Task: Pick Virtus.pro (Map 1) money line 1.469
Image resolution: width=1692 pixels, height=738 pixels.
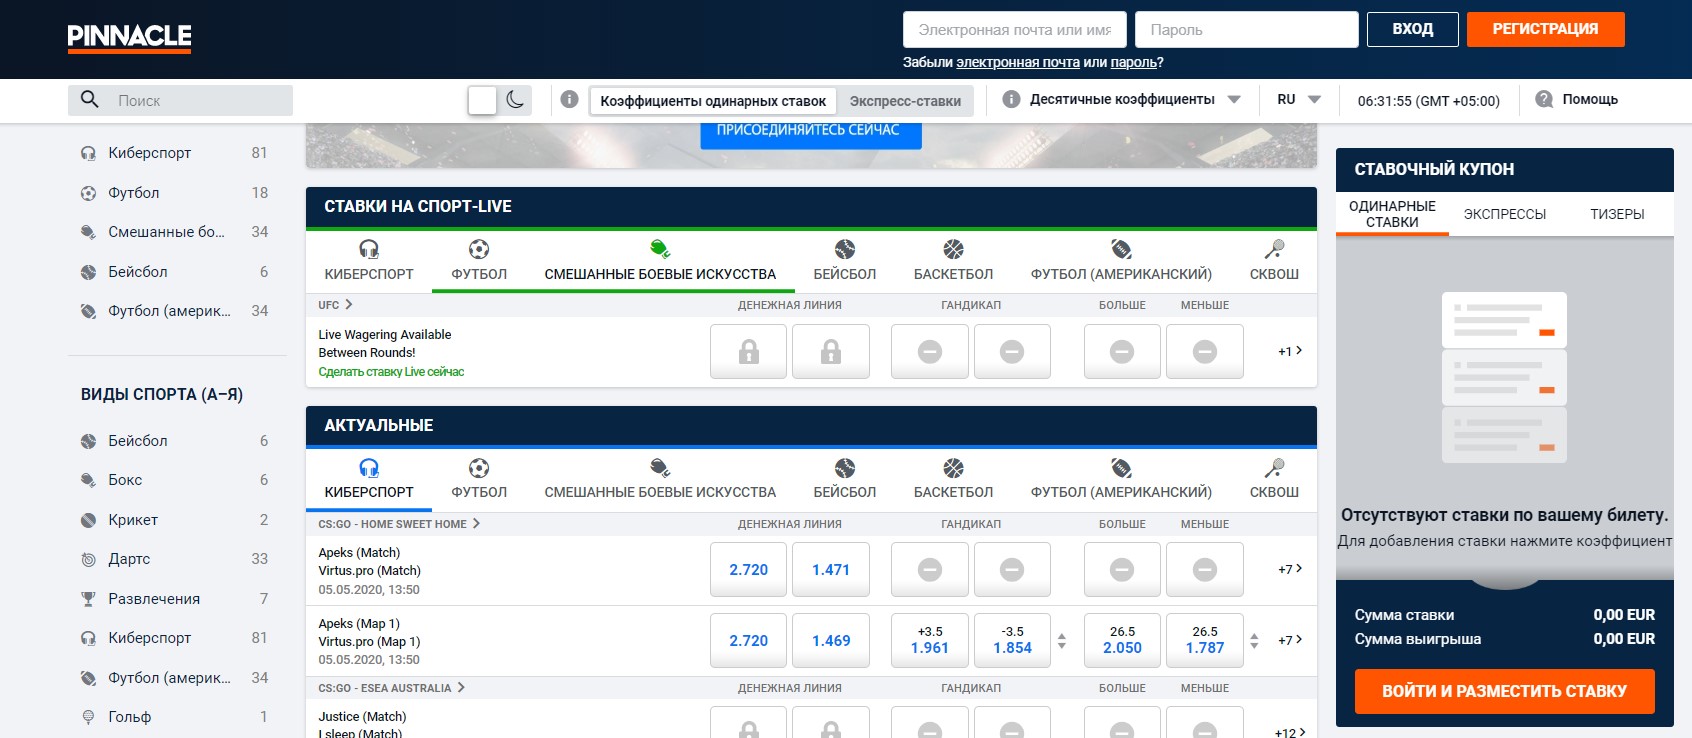Action: (831, 641)
